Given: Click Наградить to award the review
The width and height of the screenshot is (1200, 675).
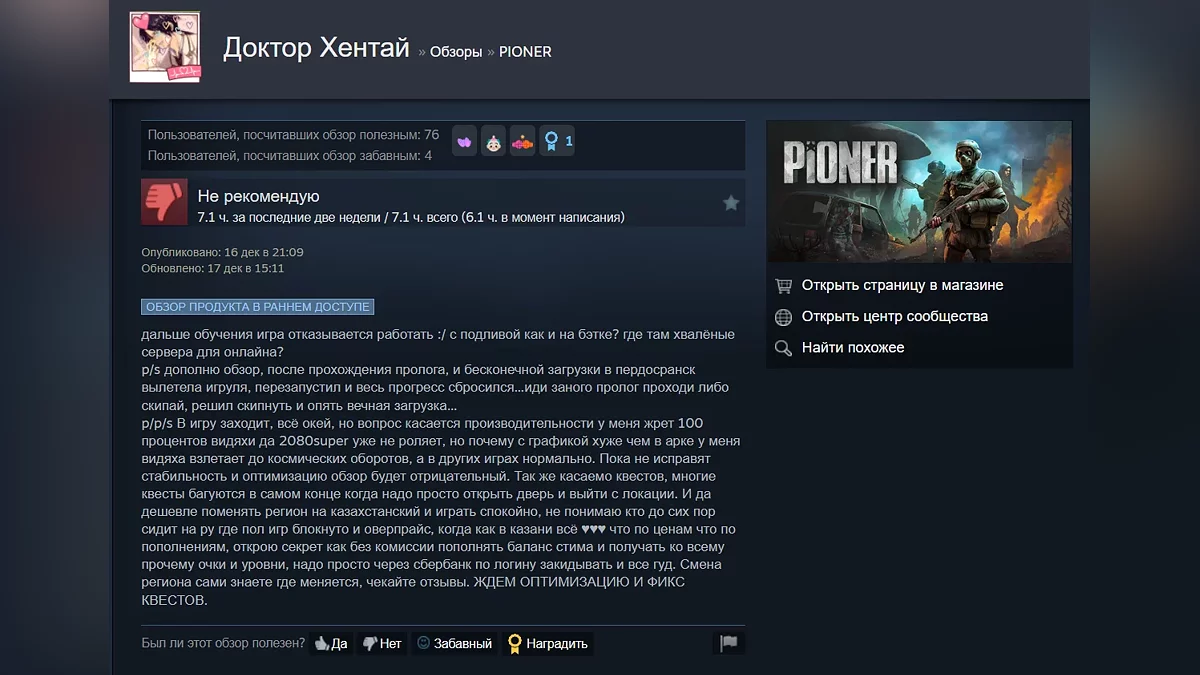Looking at the screenshot, I should coord(548,643).
